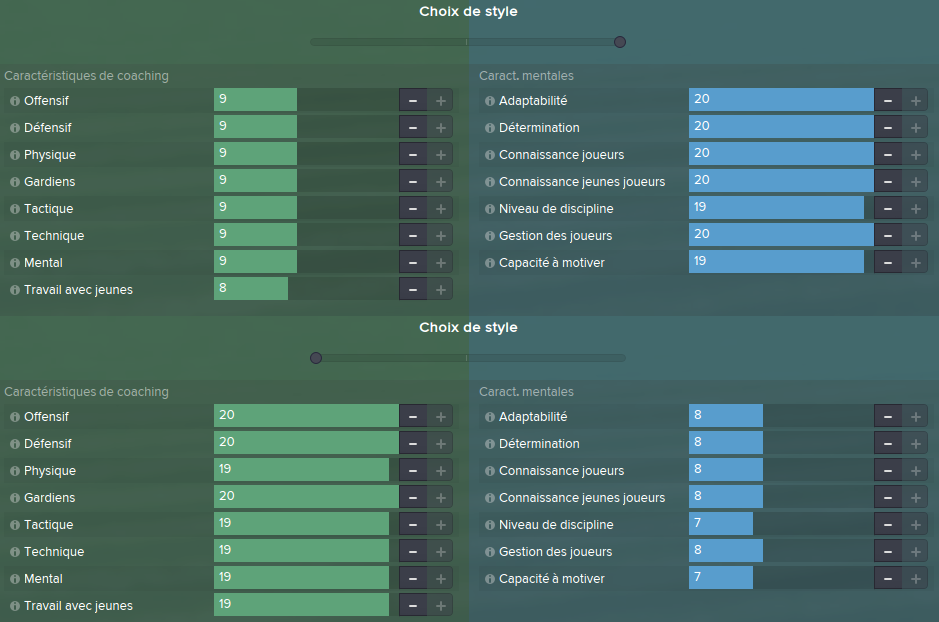Increase Mental value currently at 9
939x622 pixels.
[441, 262]
